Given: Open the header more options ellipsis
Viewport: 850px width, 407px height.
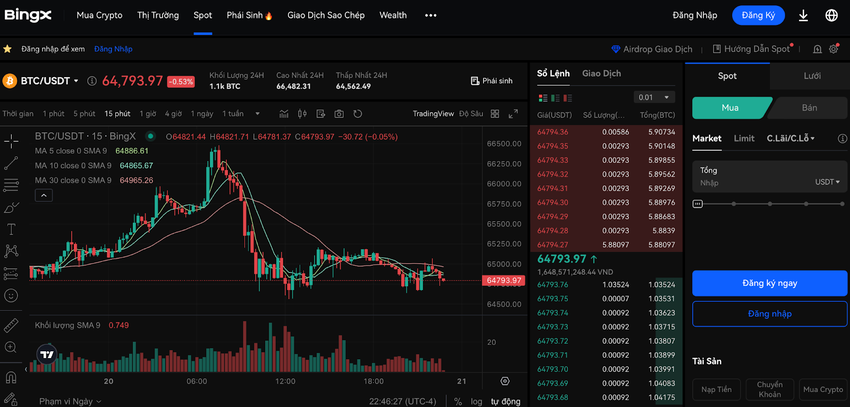Looking at the screenshot, I should [x=430, y=16].
